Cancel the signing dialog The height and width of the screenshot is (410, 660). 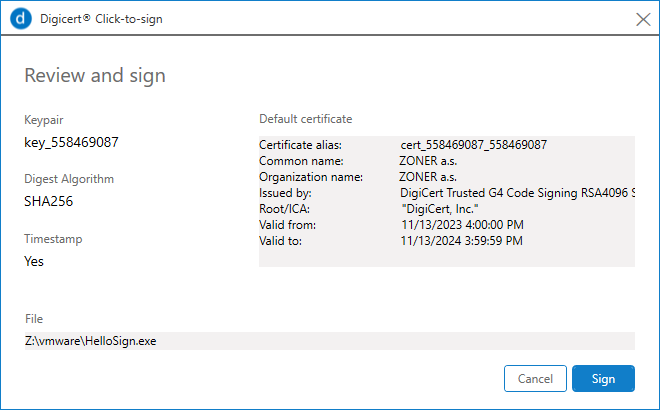click(x=535, y=378)
